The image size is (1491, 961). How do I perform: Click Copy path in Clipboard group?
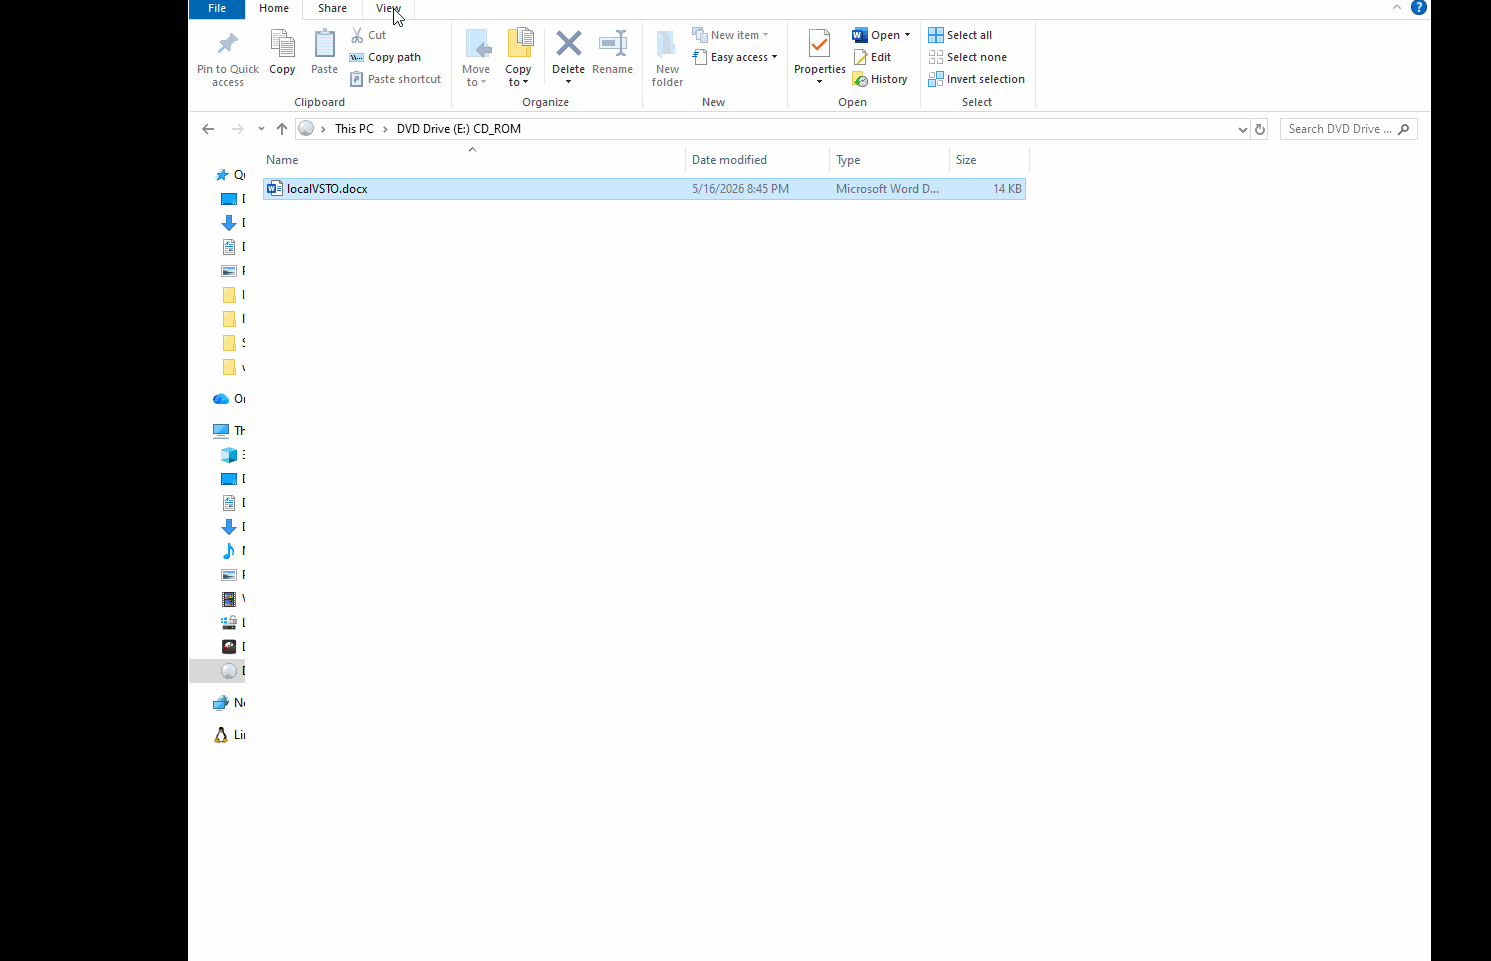[x=385, y=57]
